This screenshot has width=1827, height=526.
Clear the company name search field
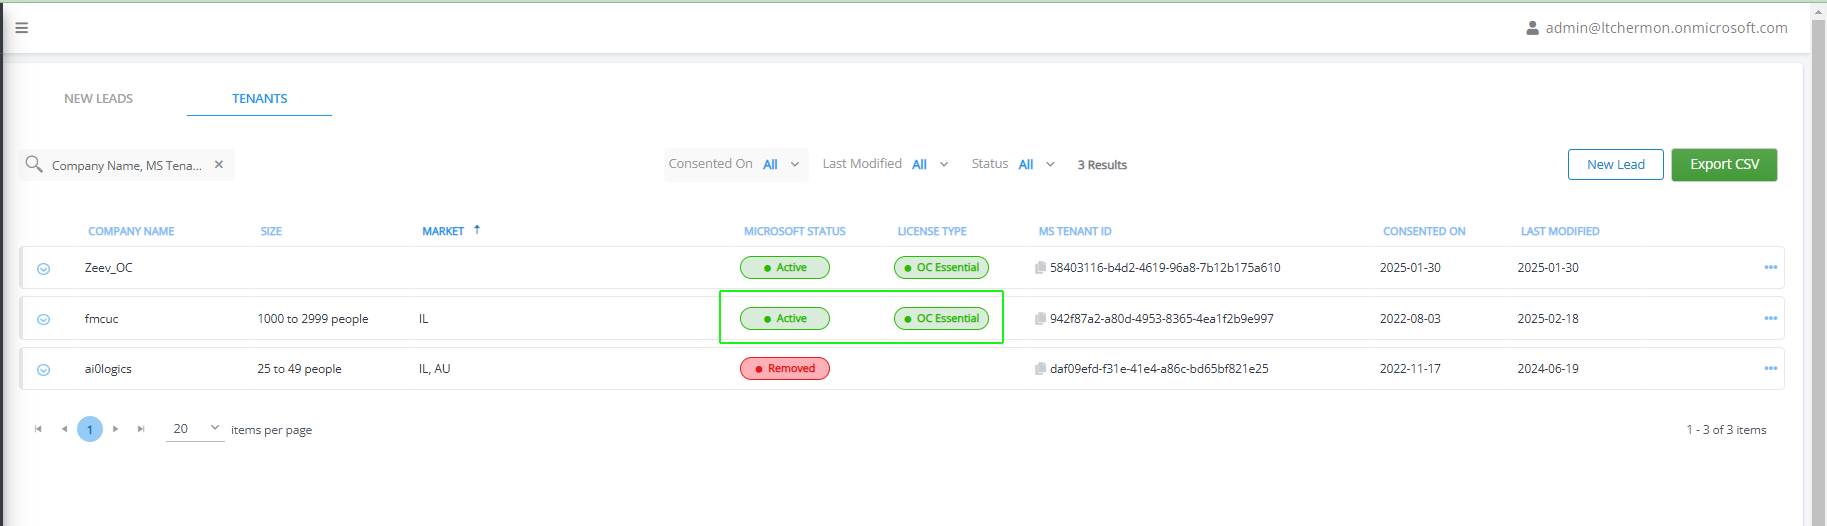point(219,165)
